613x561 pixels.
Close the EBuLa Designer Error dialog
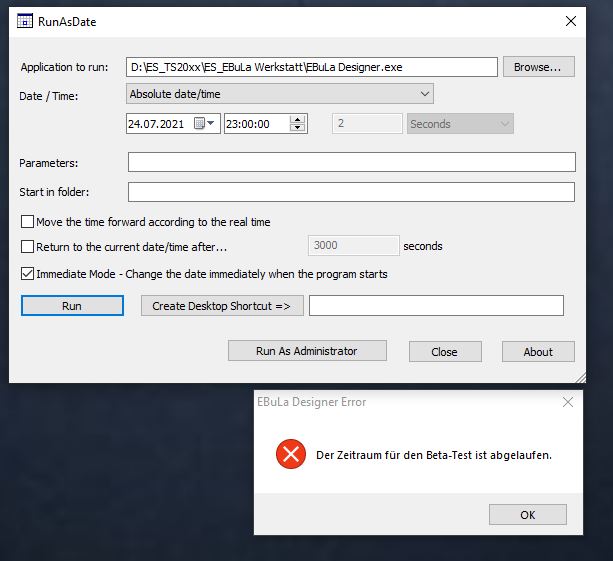(568, 402)
